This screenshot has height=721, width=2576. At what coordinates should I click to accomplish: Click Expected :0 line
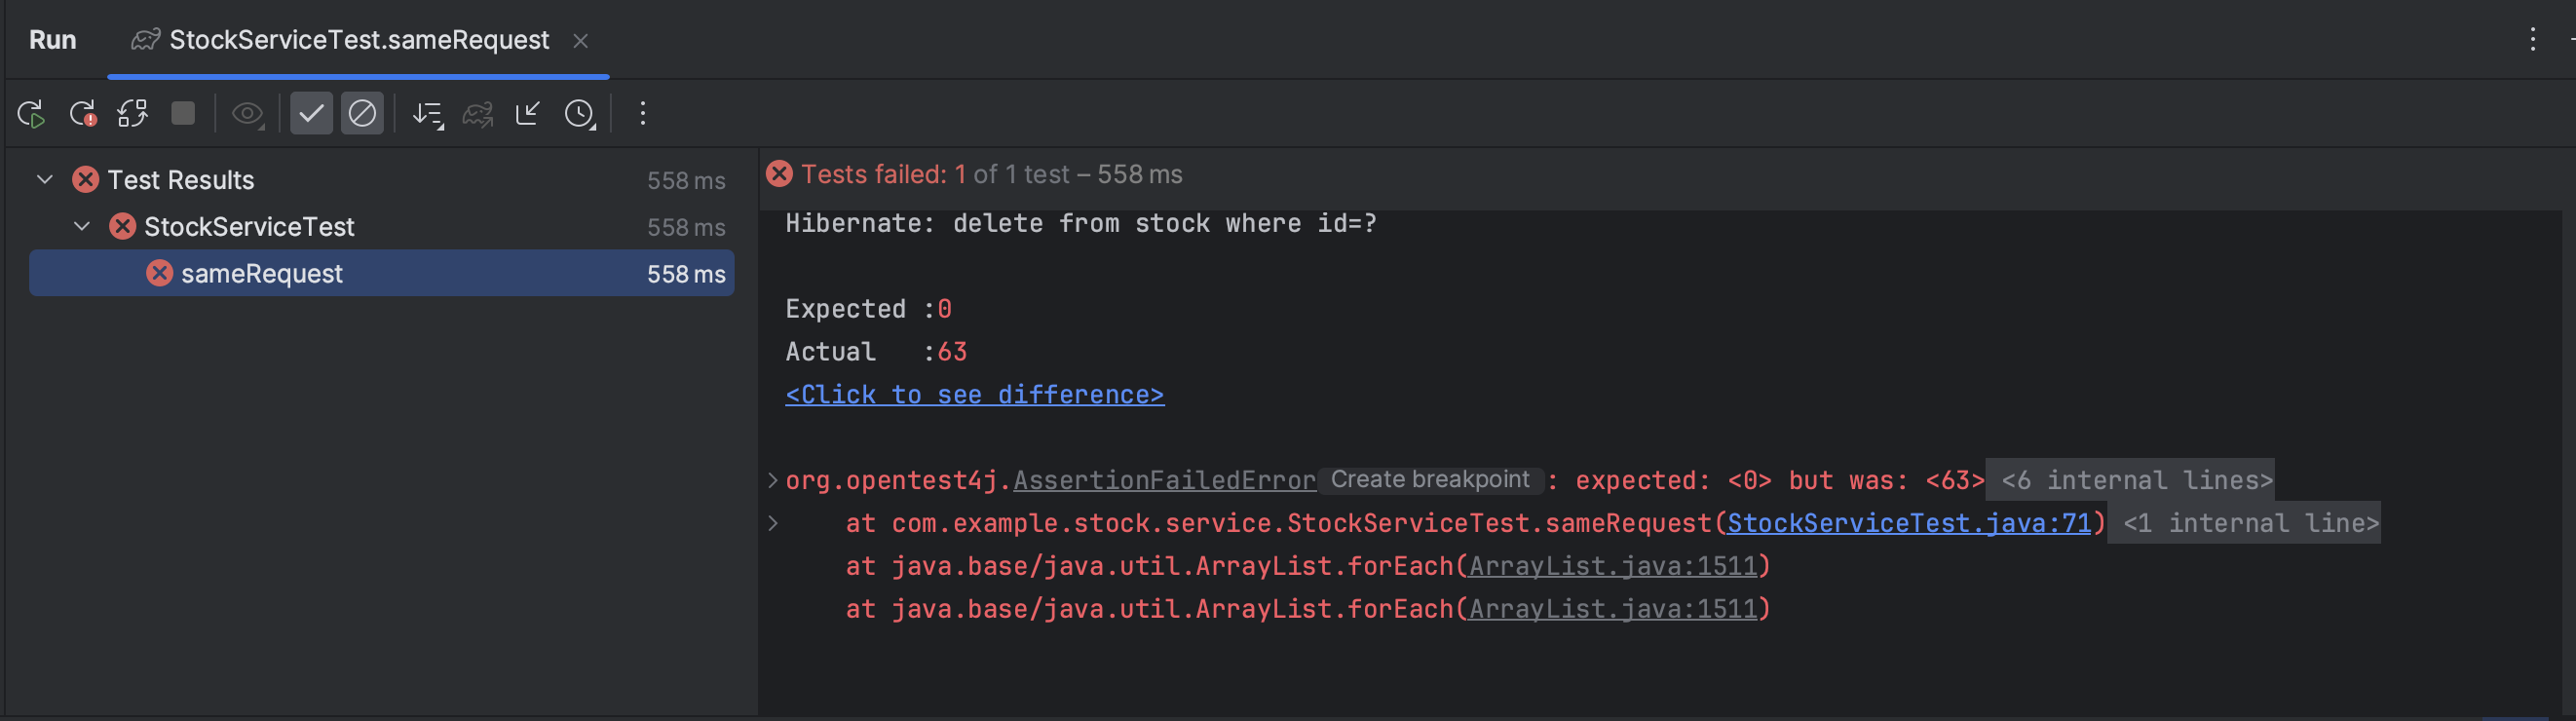[x=868, y=310]
